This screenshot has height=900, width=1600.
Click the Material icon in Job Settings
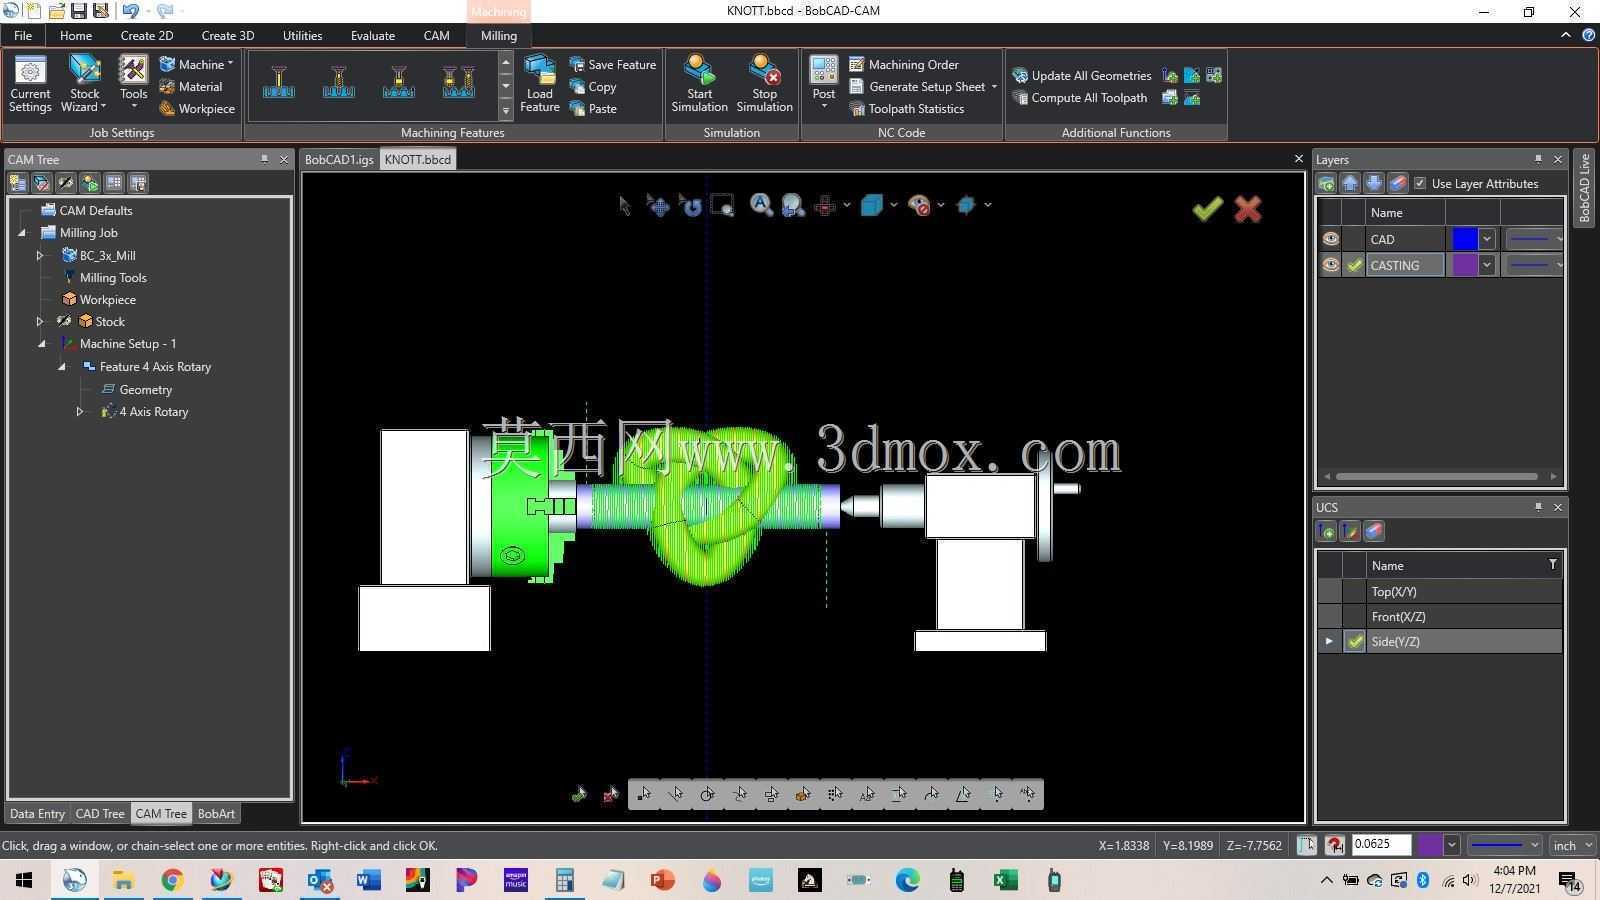coord(167,87)
